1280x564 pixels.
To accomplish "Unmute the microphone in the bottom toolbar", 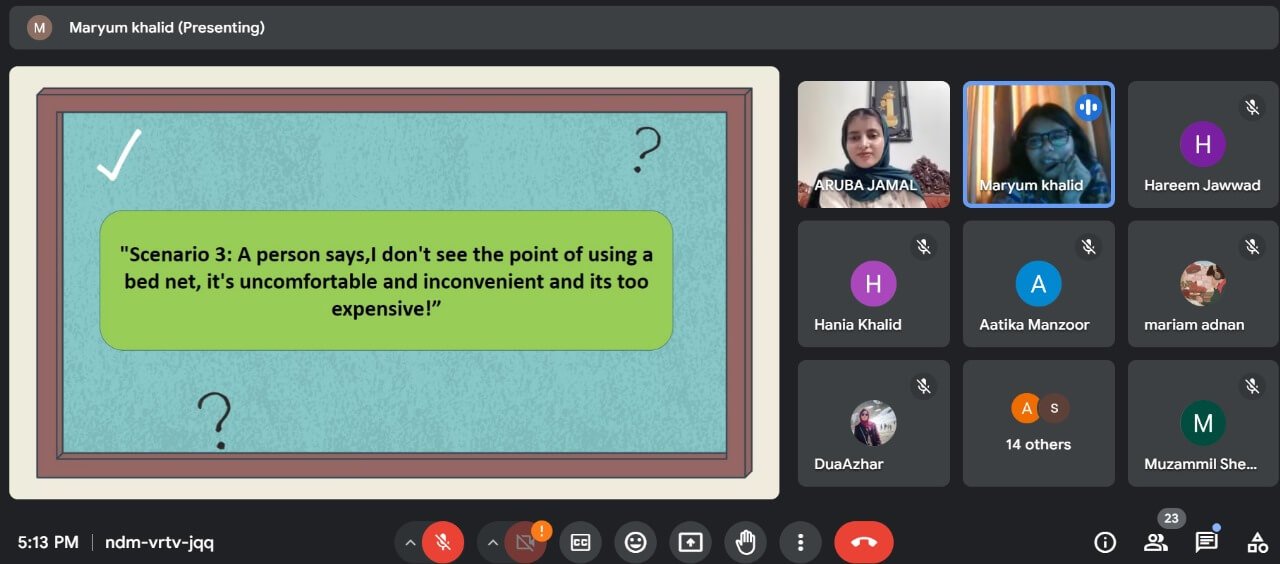I will 442,542.
